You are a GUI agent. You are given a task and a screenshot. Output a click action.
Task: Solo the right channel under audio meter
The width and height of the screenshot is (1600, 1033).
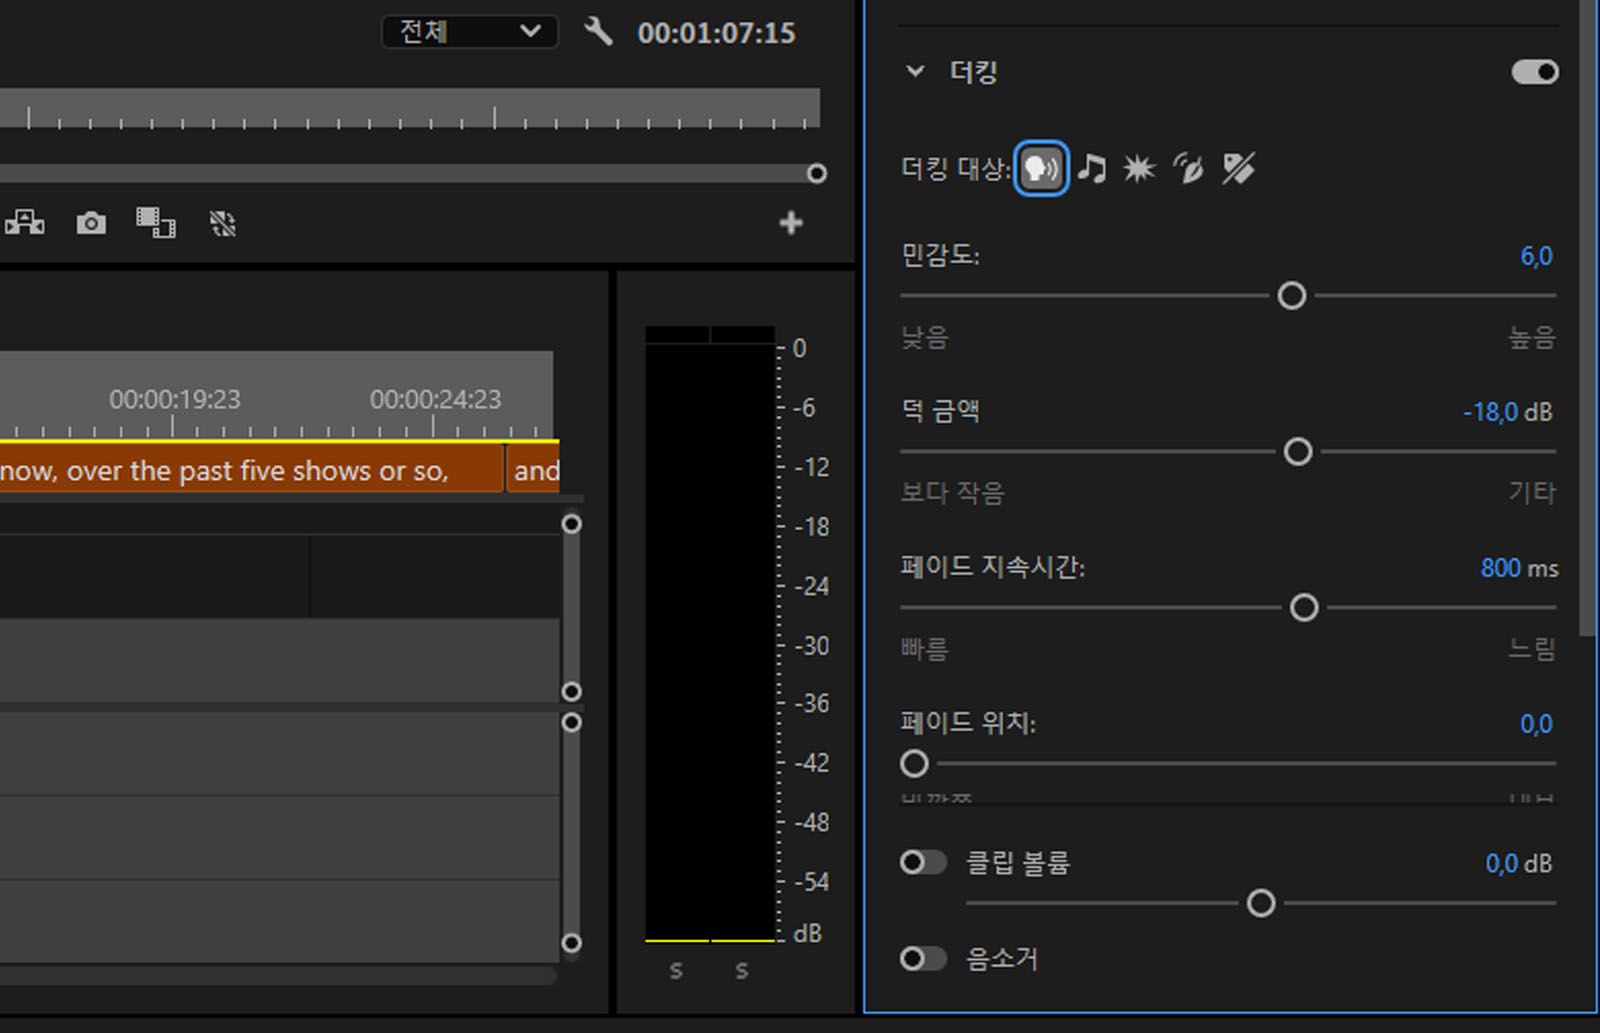click(x=742, y=970)
